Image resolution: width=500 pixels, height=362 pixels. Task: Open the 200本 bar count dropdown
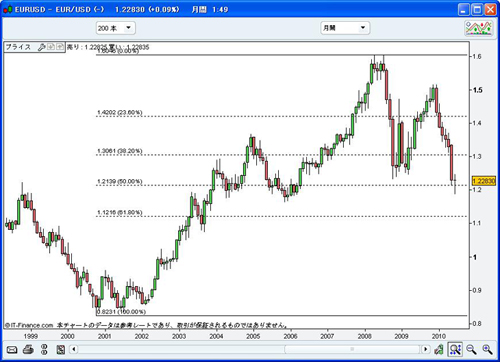tap(115, 28)
